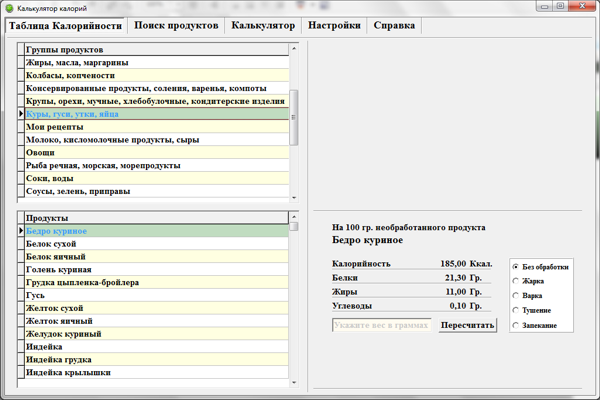Click down arrow of product groups scrollbar
Image resolution: width=600 pixels, height=400 pixels.
click(294, 198)
